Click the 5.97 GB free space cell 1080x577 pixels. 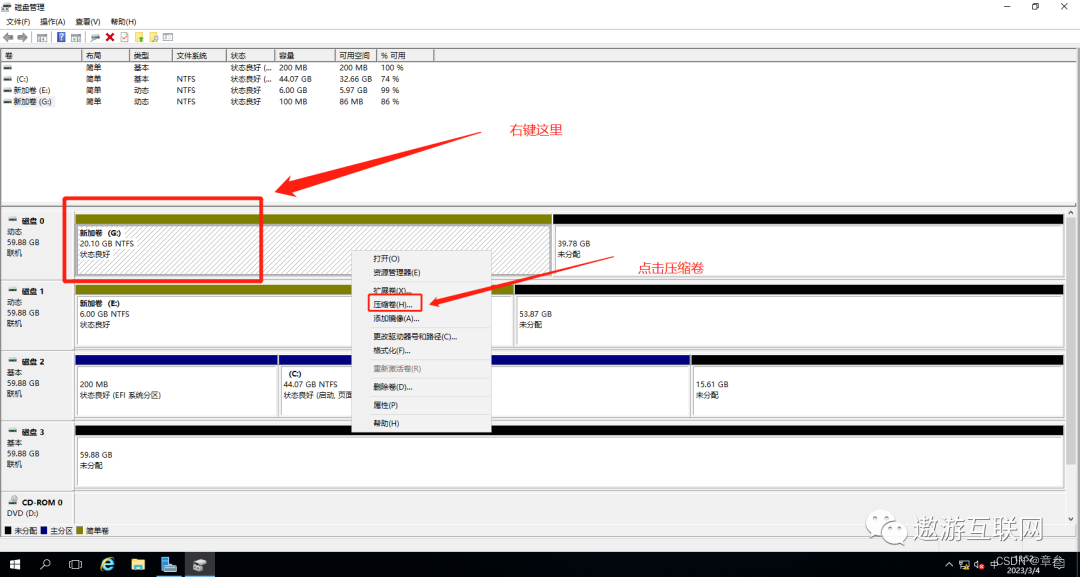pyautogui.click(x=353, y=90)
